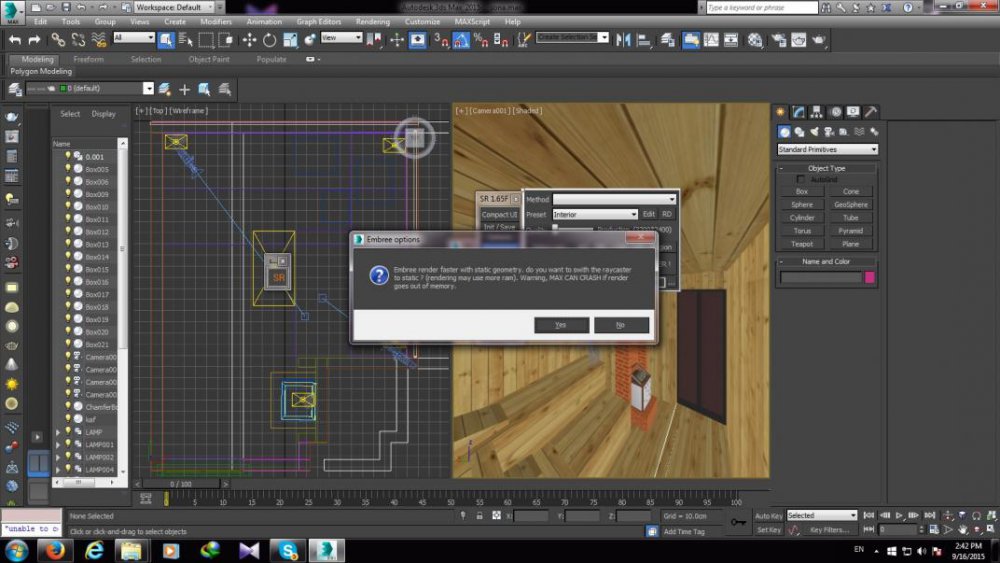Click the Select and Move tool icon

click(249, 40)
